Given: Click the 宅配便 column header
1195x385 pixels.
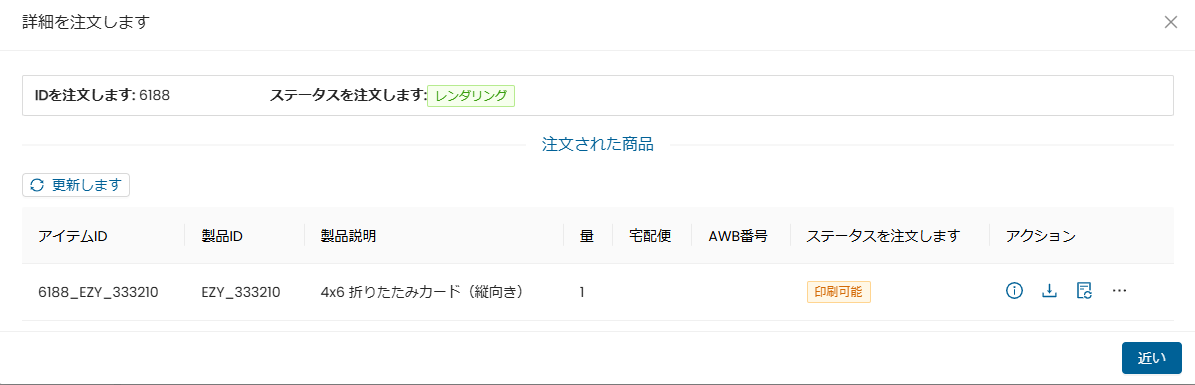Looking at the screenshot, I should 651,236.
